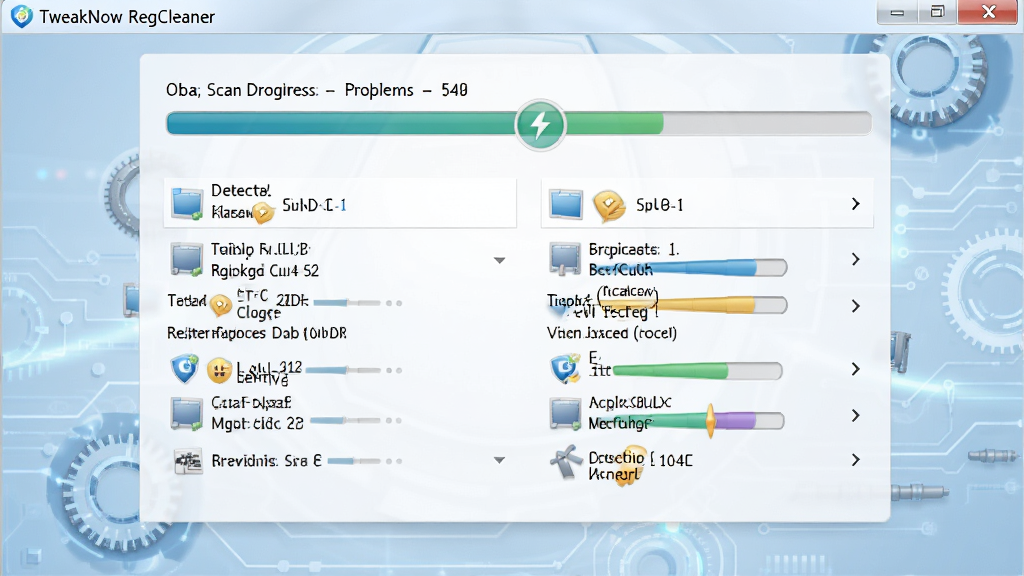Close the TweakNow RegCleaner window

tap(989, 12)
